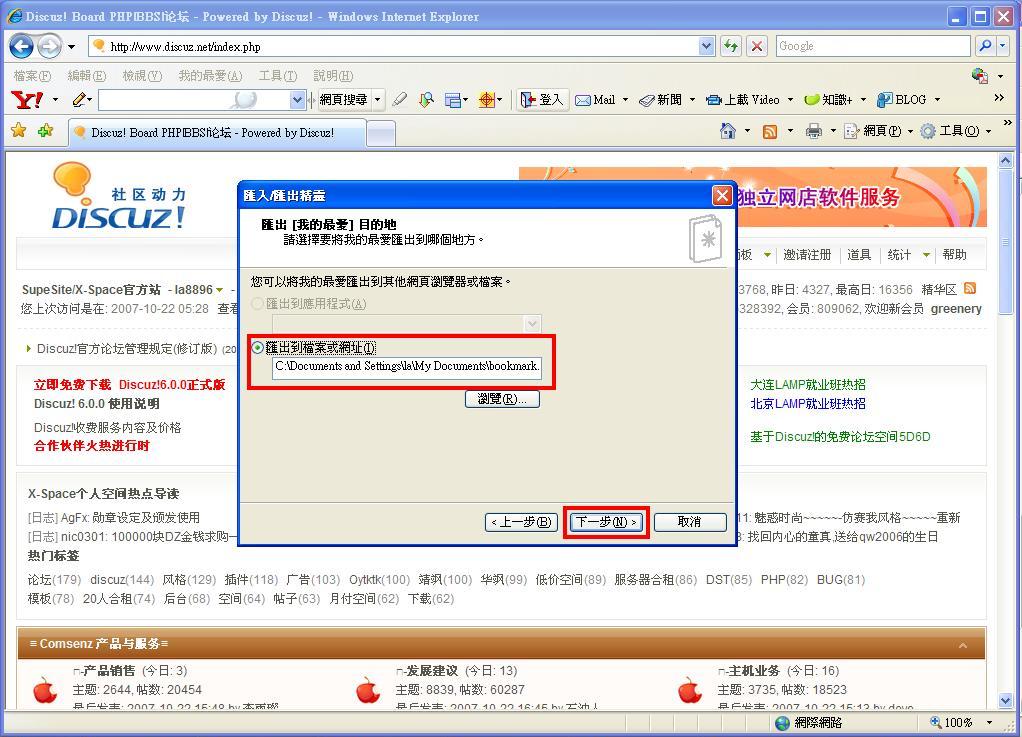Expand the 工具(O) tools dropdown
1022x737 pixels.
989,132
